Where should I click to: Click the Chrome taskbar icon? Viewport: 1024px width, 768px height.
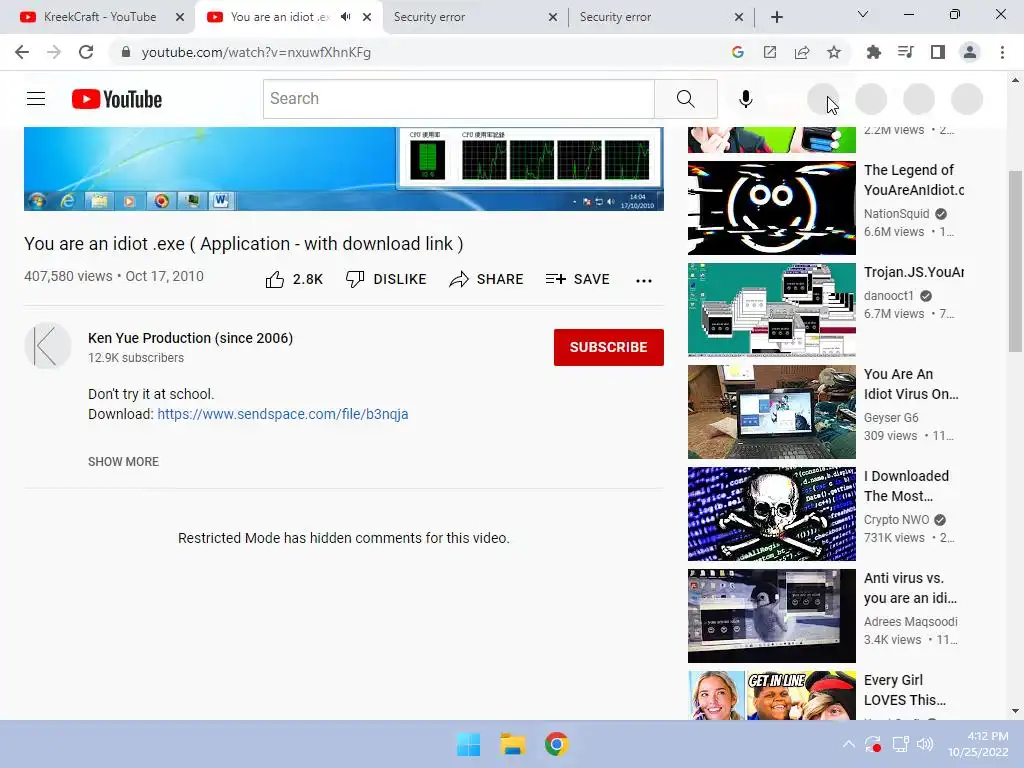pyautogui.click(x=556, y=744)
